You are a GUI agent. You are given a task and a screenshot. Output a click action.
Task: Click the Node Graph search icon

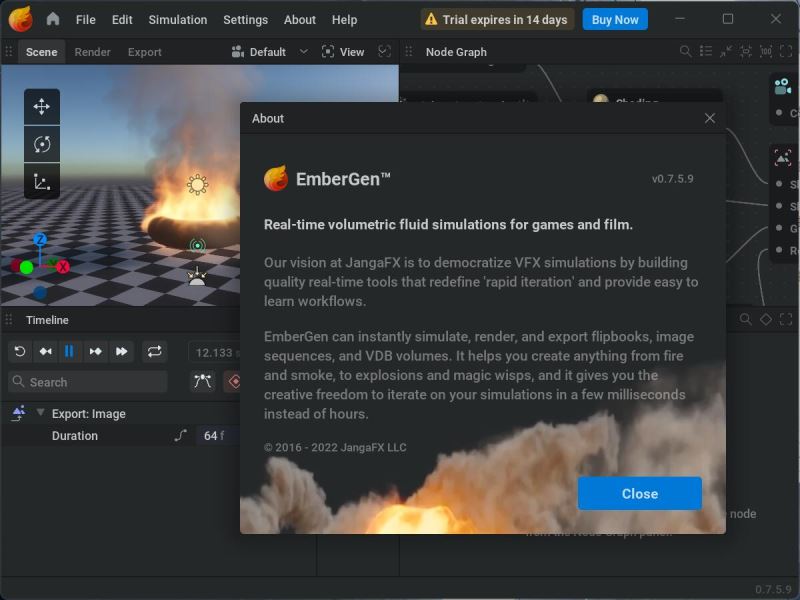pyautogui.click(x=686, y=52)
